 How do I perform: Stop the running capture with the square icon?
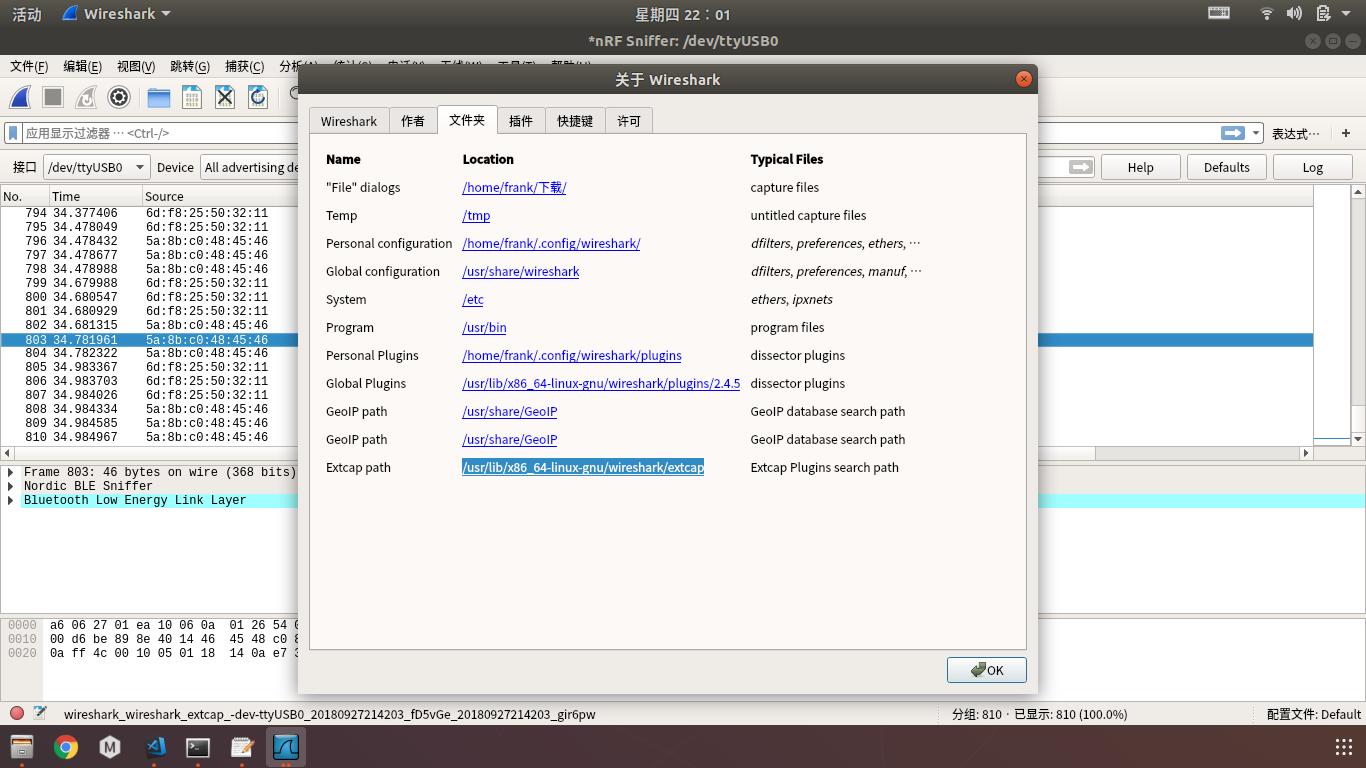(53, 97)
